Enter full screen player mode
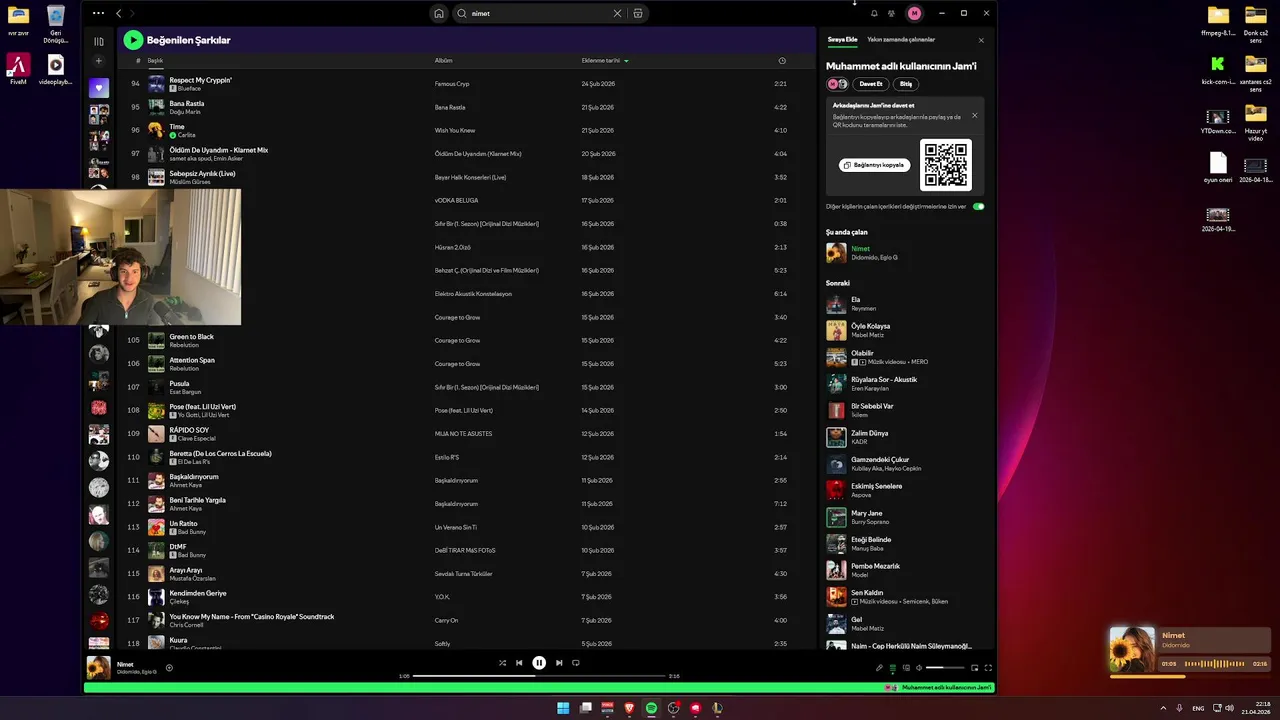Image resolution: width=1280 pixels, height=720 pixels. click(988, 668)
